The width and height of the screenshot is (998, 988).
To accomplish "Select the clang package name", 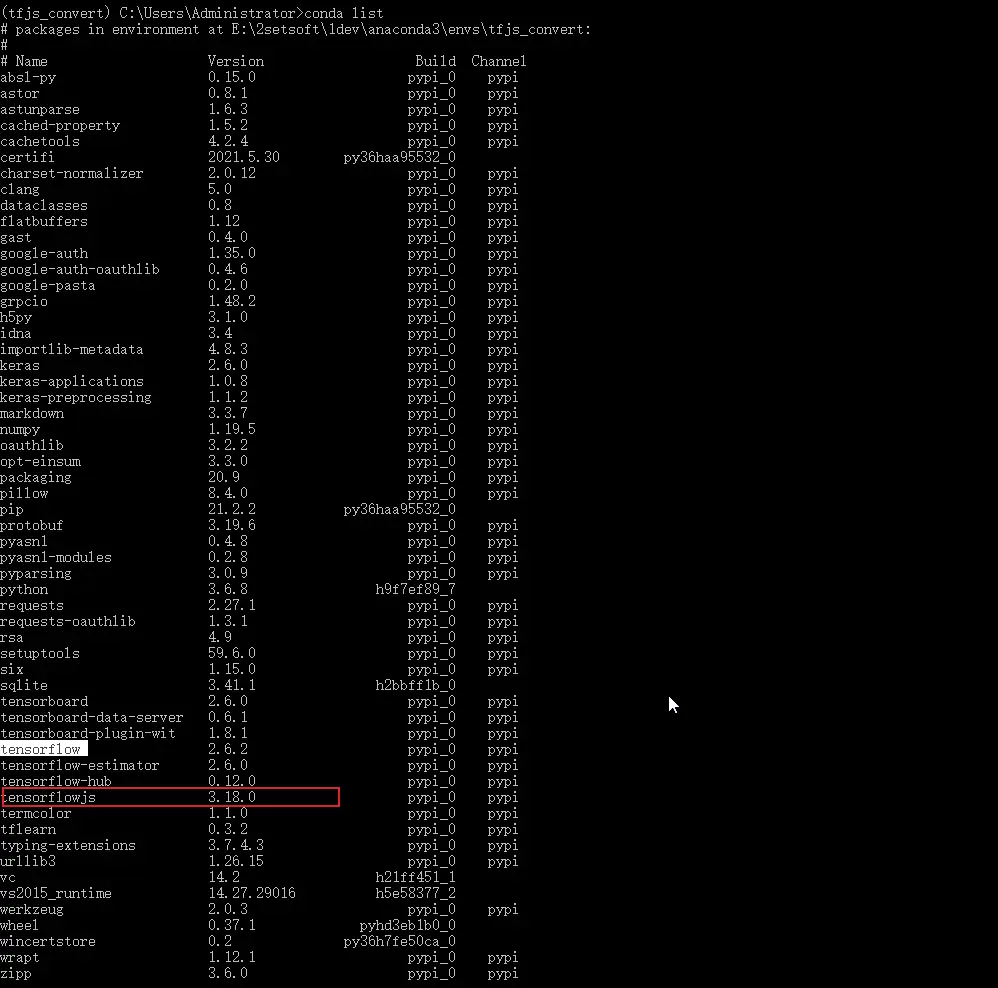I will coord(20,189).
